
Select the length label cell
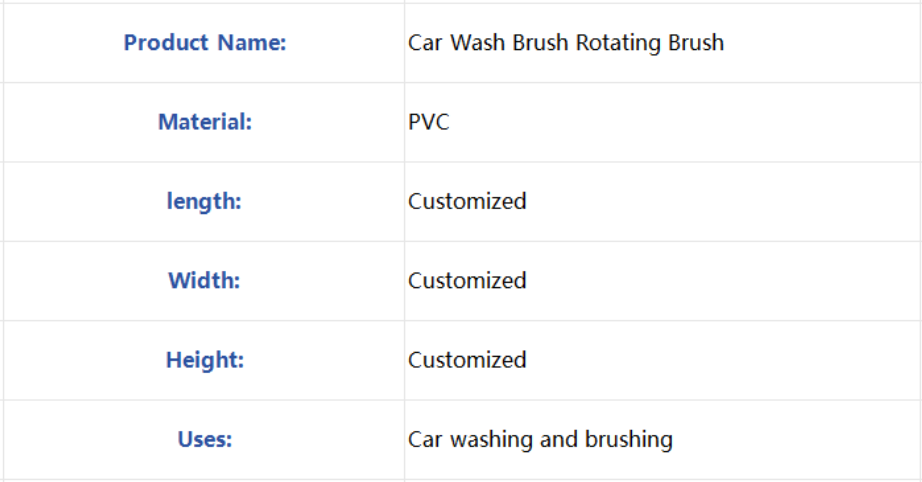(204, 202)
